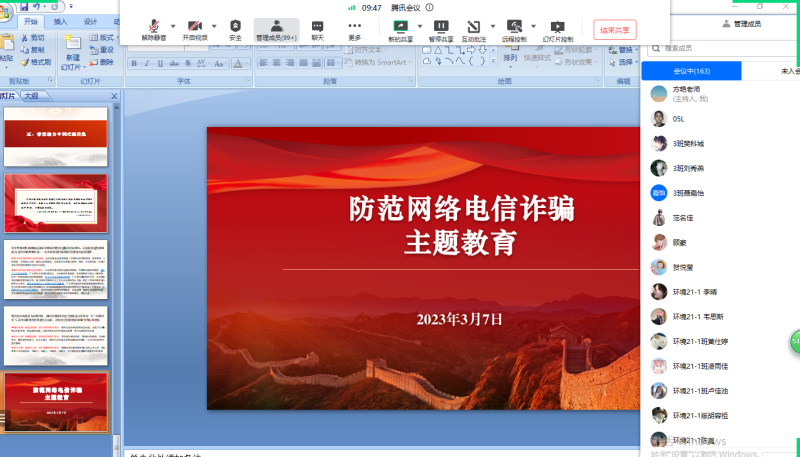Open the Security (安全) shield icon
800x457 pixels.
236,26
